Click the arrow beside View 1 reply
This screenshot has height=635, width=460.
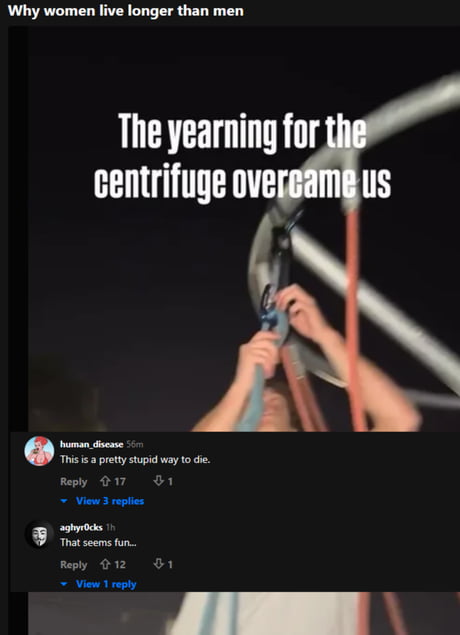64,584
